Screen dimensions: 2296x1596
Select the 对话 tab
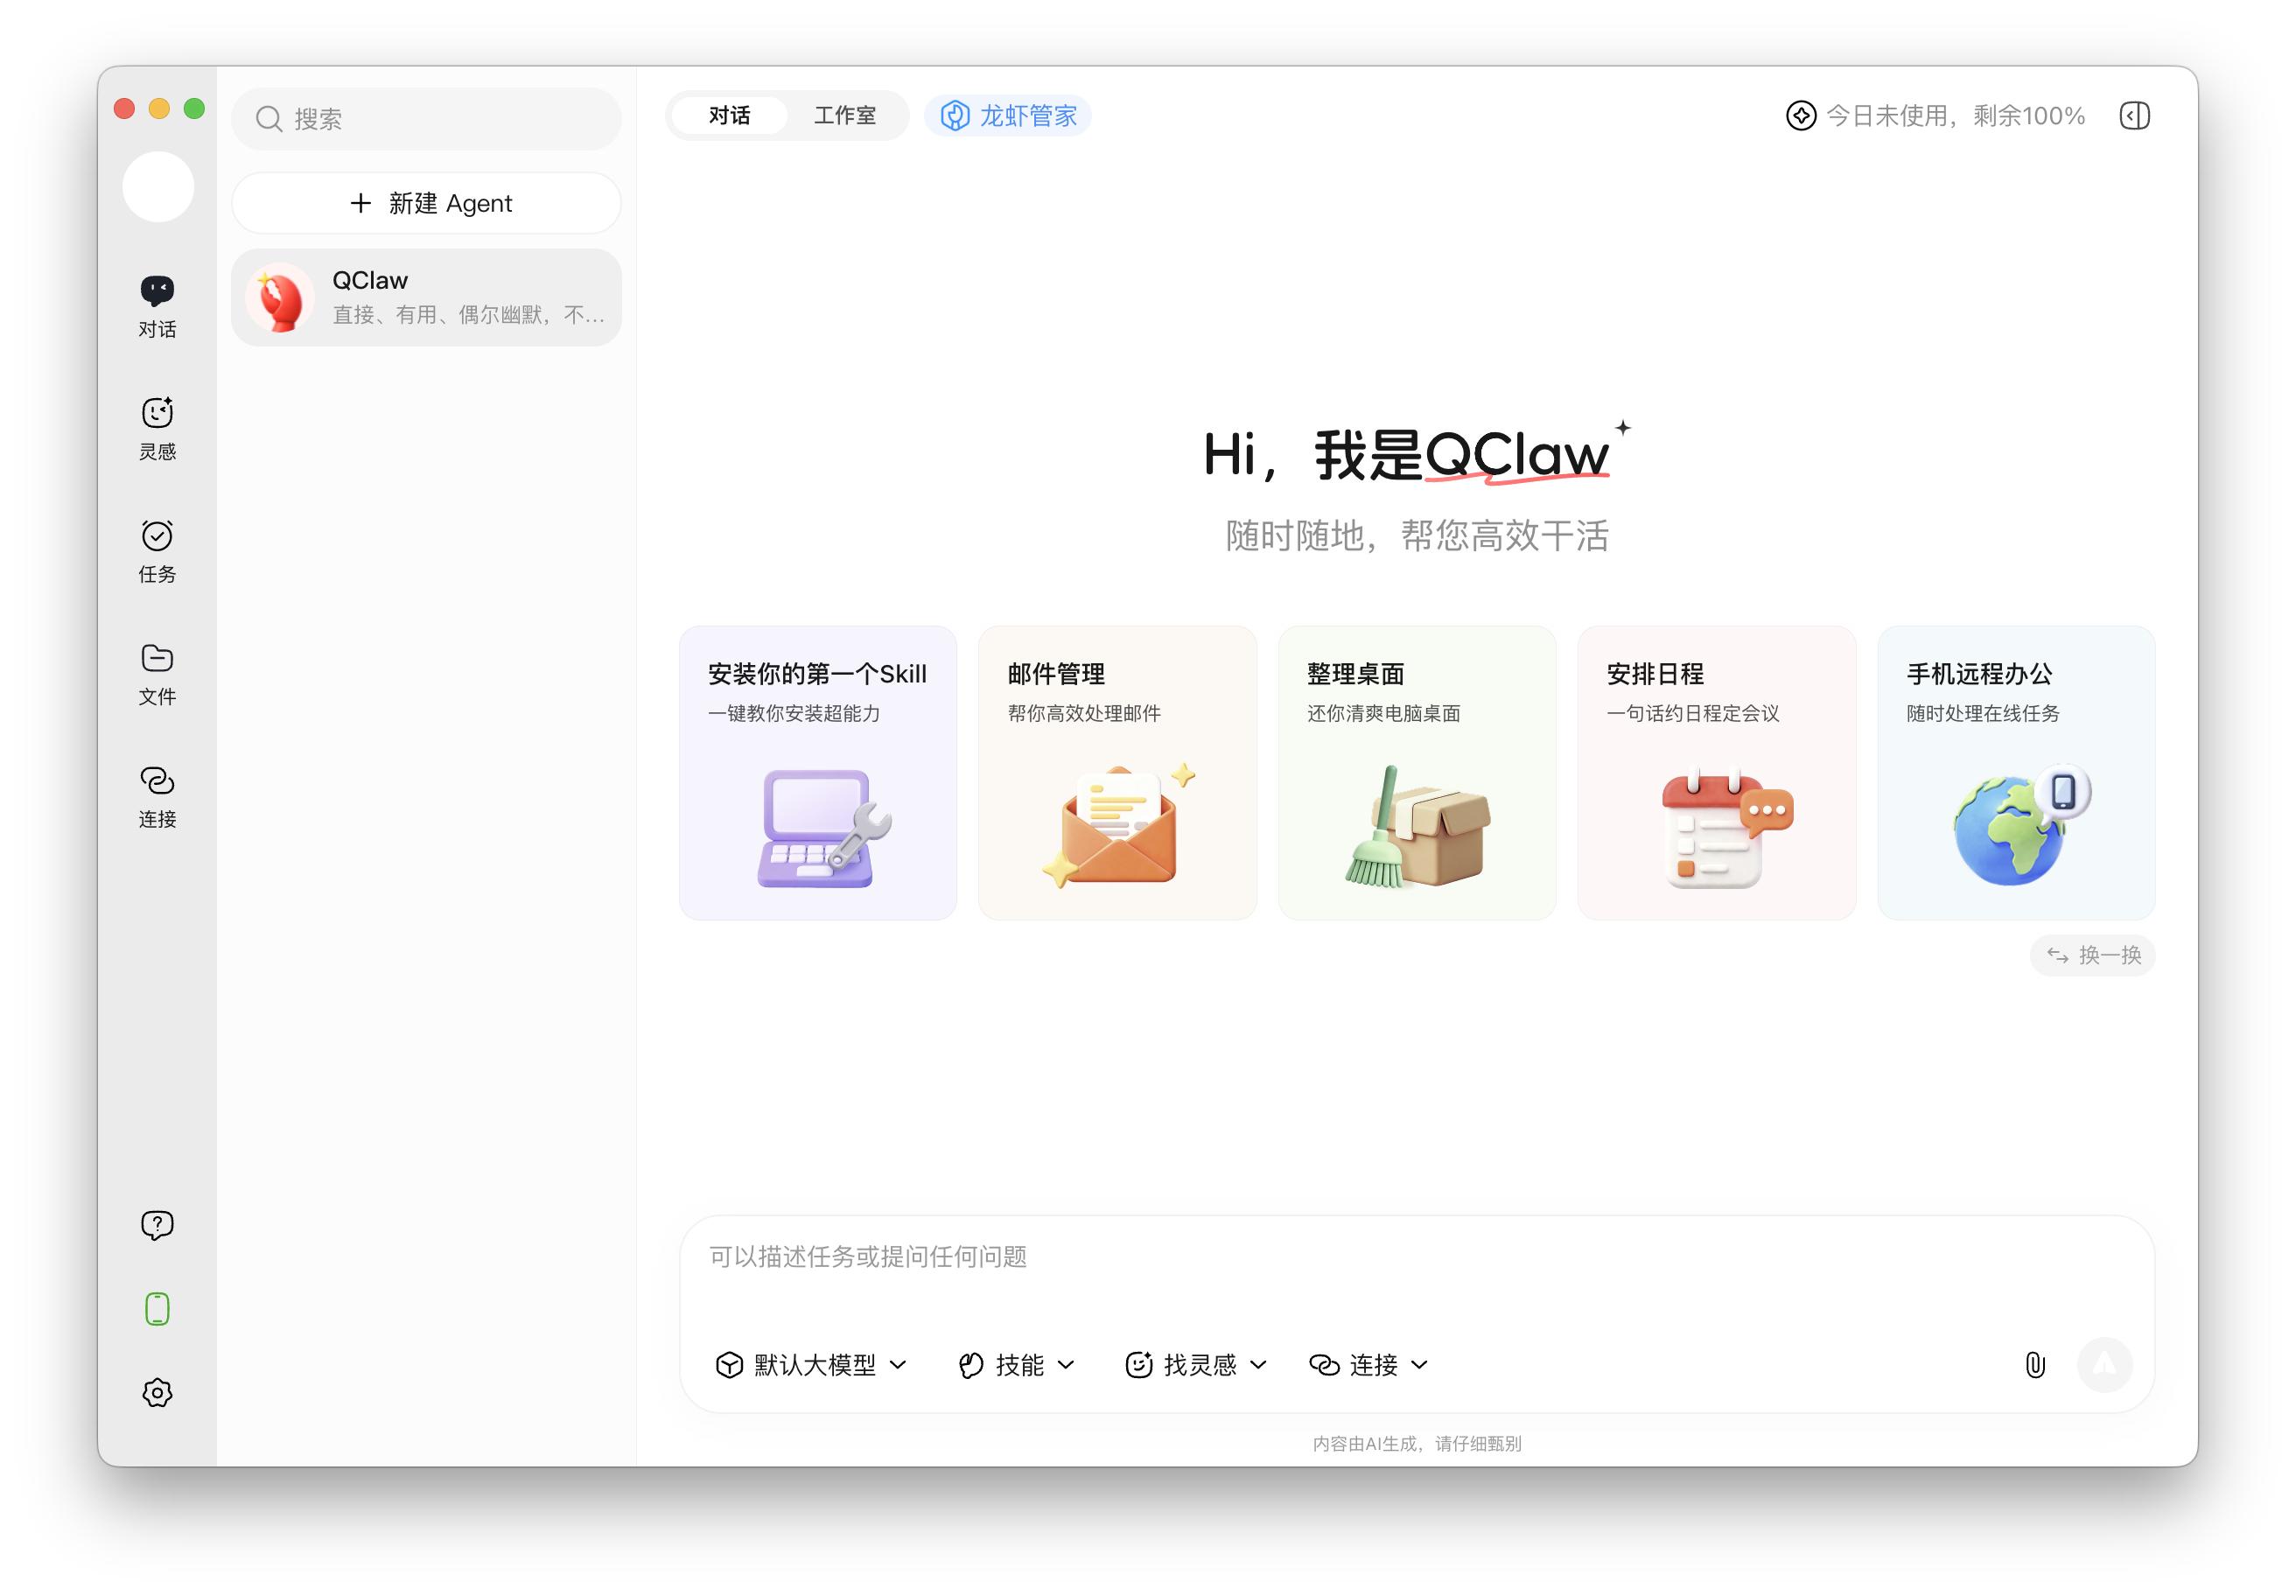[x=729, y=115]
